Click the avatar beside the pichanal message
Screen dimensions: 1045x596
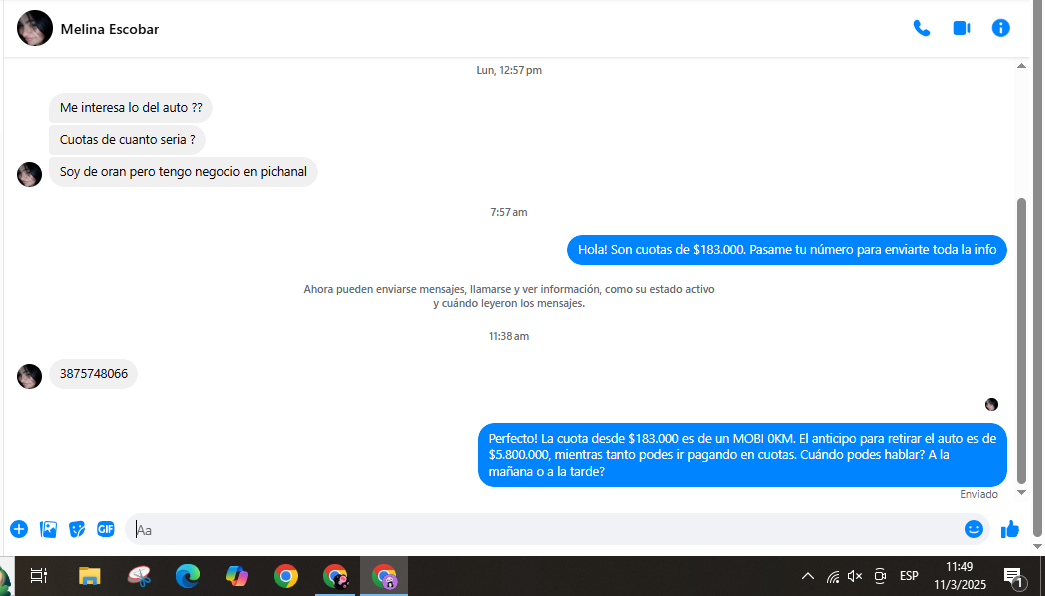click(x=29, y=174)
